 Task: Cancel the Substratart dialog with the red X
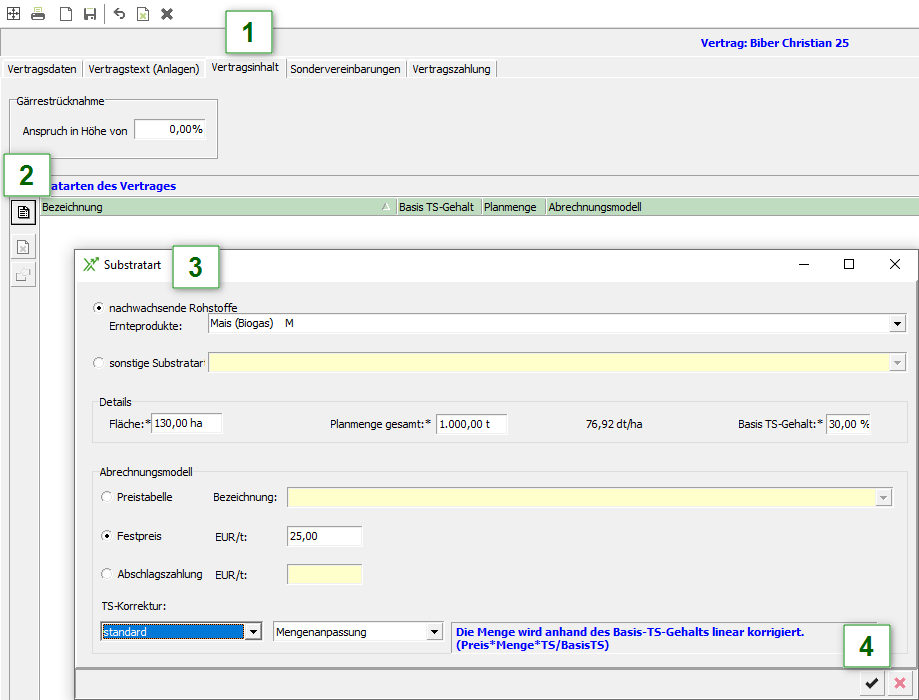tap(900, 683)
